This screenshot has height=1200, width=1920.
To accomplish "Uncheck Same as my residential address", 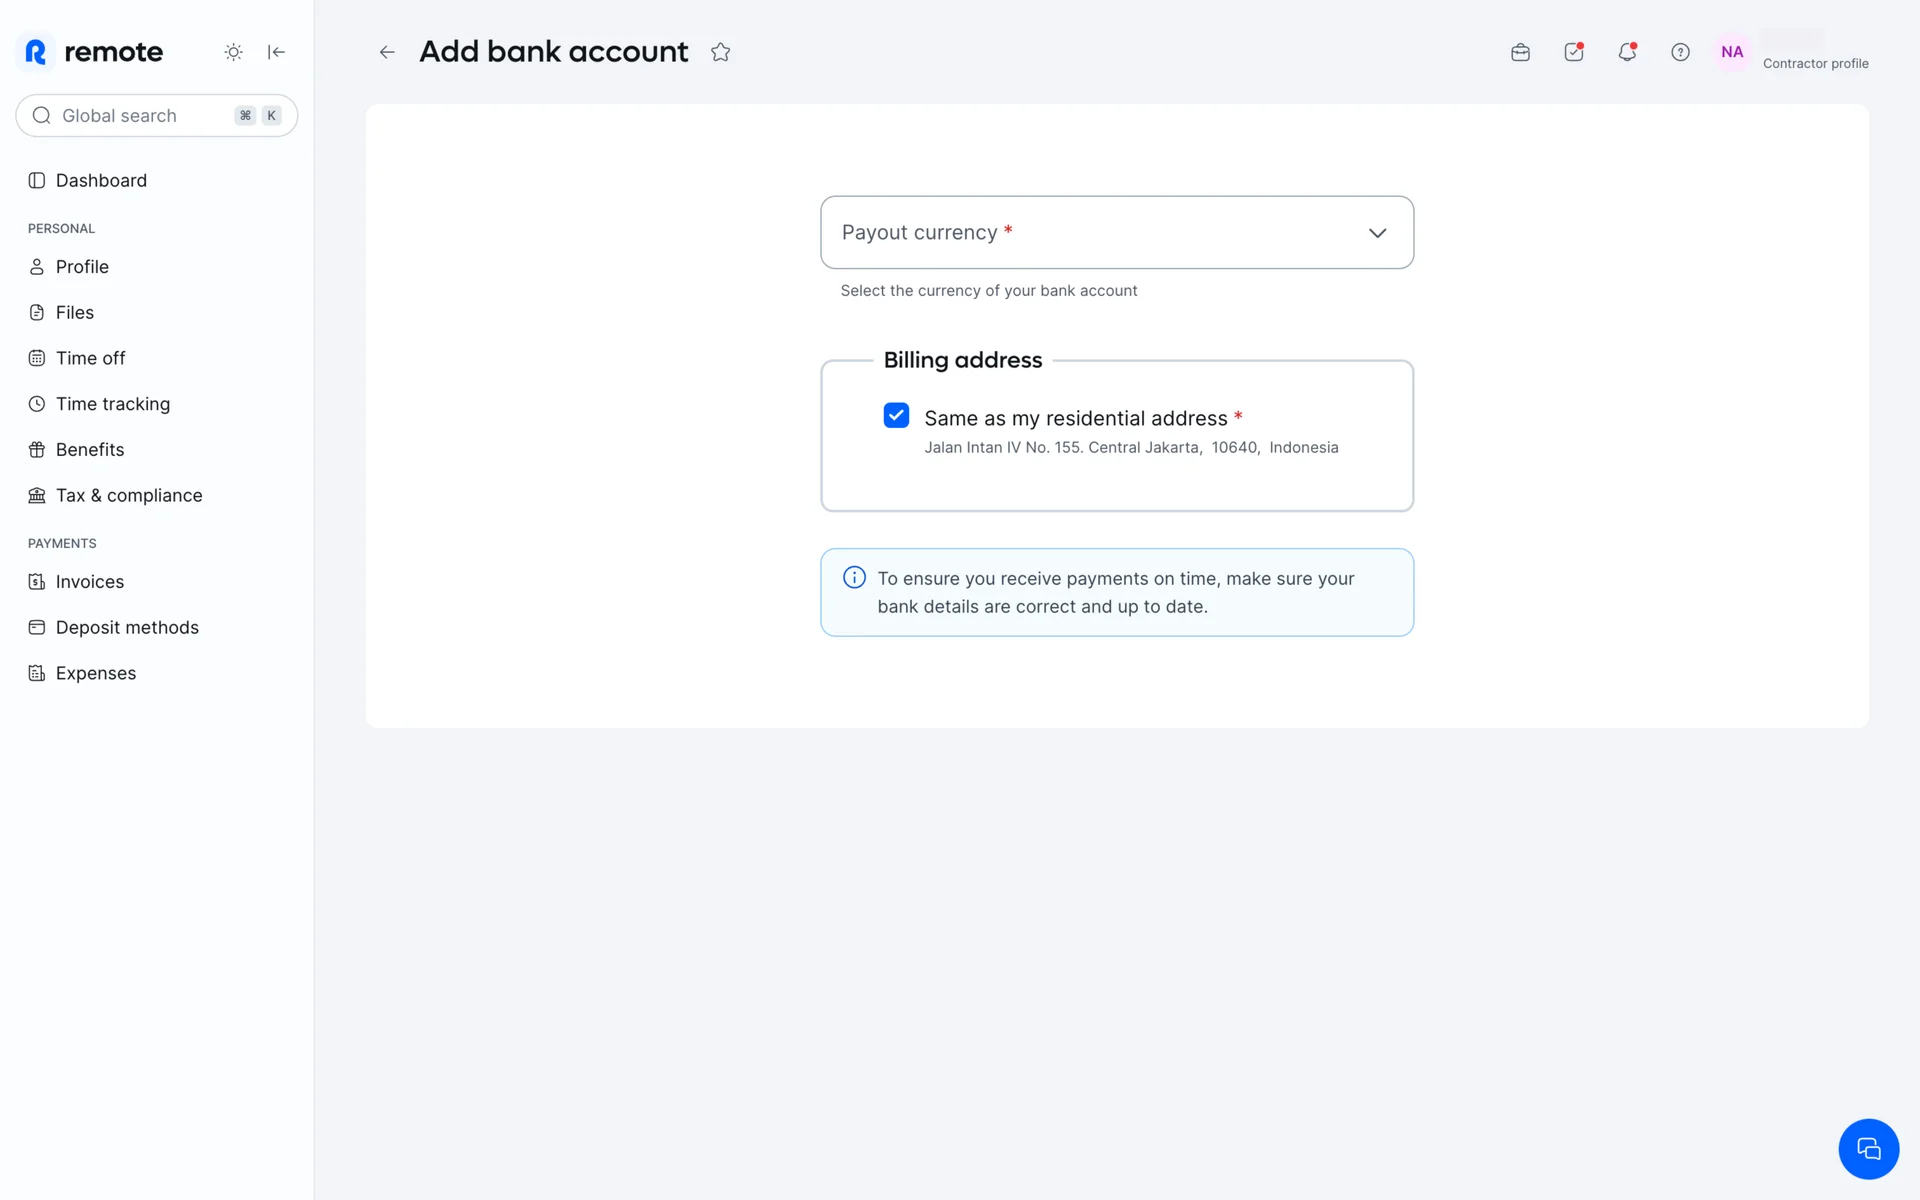I will pos(896,416).
